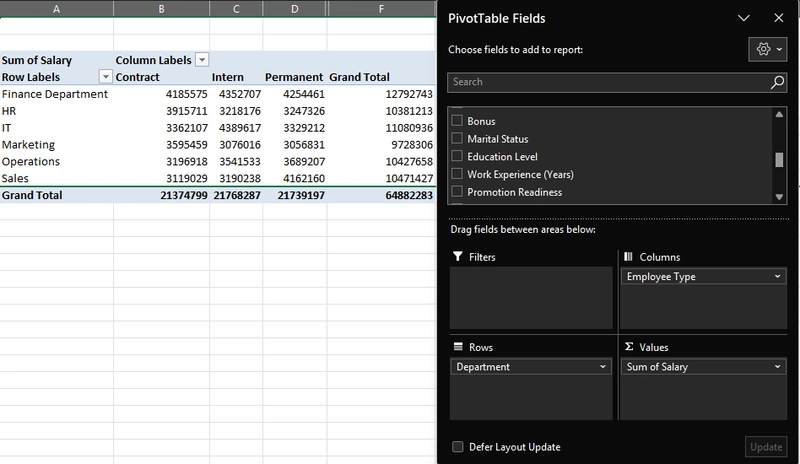
Task: Click the Bonus field name
Action: (x=481, y=121)
